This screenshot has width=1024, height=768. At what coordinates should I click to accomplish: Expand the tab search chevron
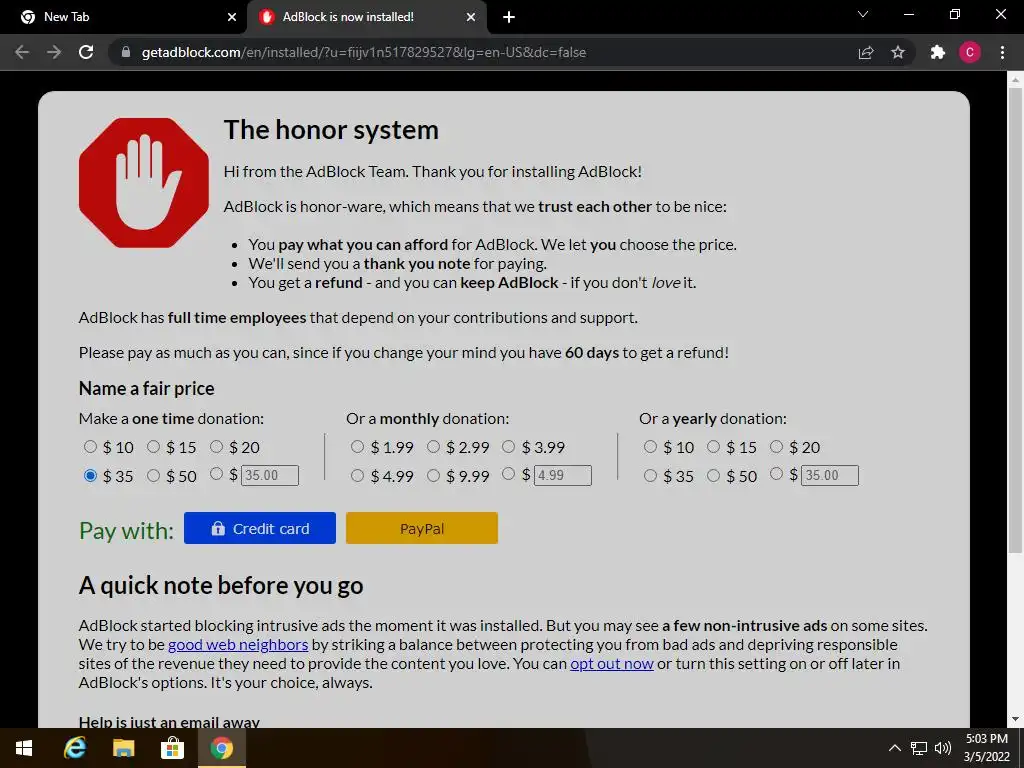863,14
